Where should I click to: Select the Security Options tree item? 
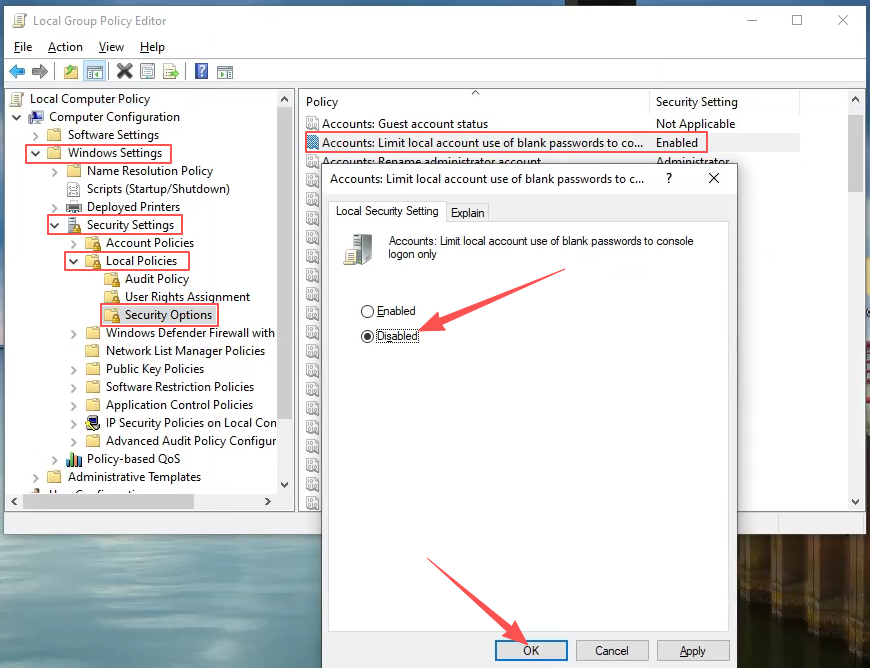[168, 315]
